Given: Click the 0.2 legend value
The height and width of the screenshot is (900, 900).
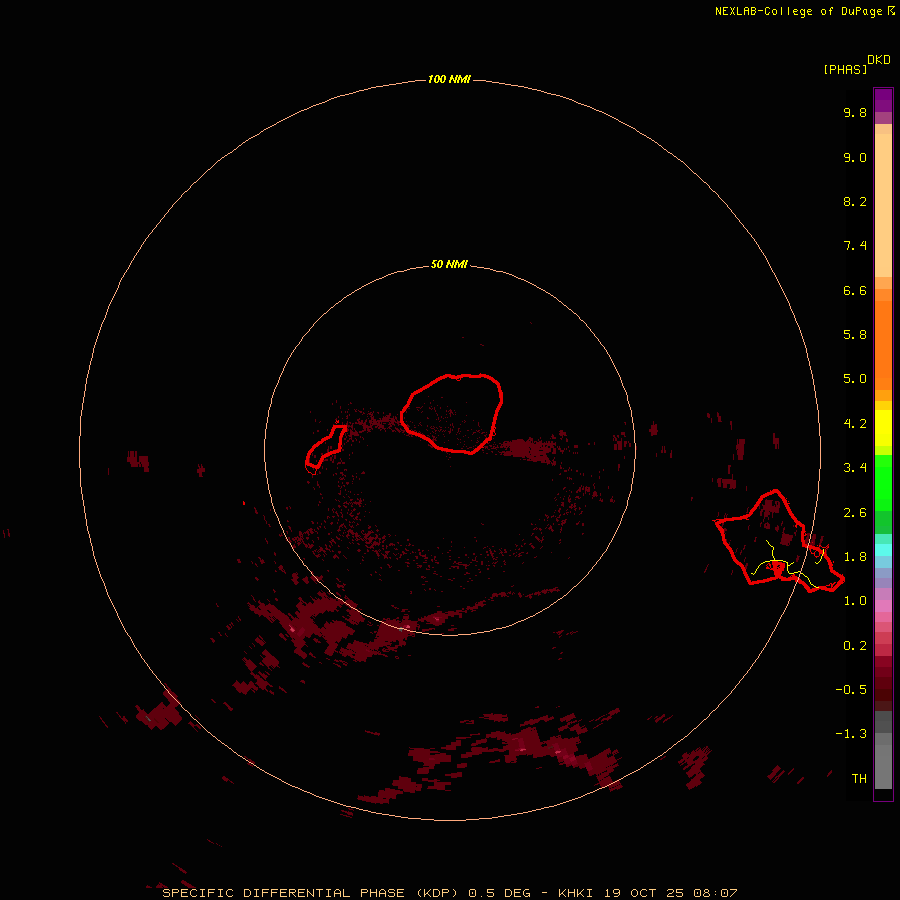Looking at the screenshot, I should point(855,646).
